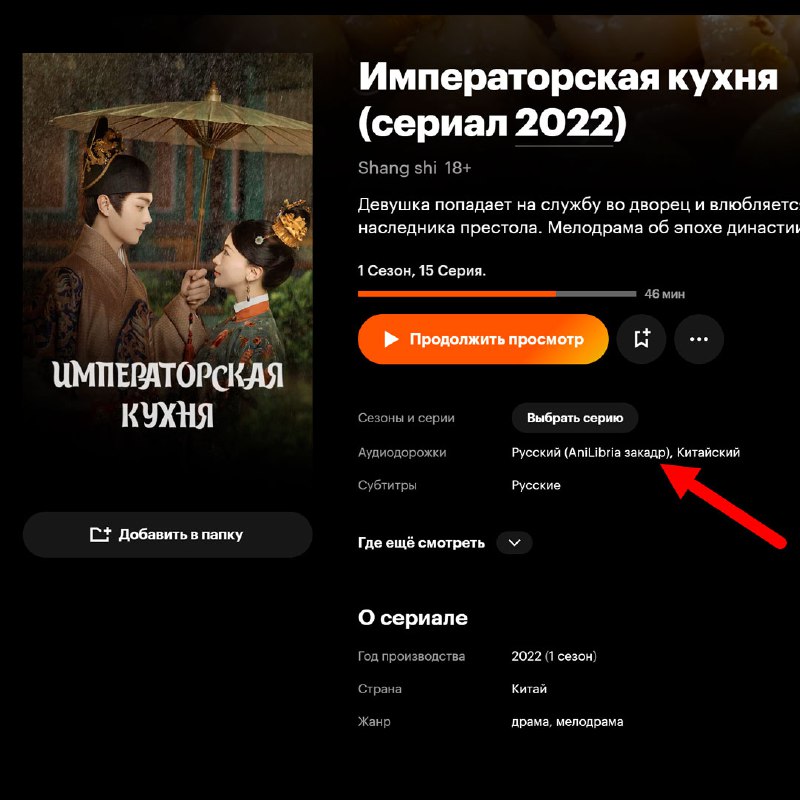Viewport: 800px width, 800px height.
Task: Click мелодрама genre link
Action: pos(589,722)
